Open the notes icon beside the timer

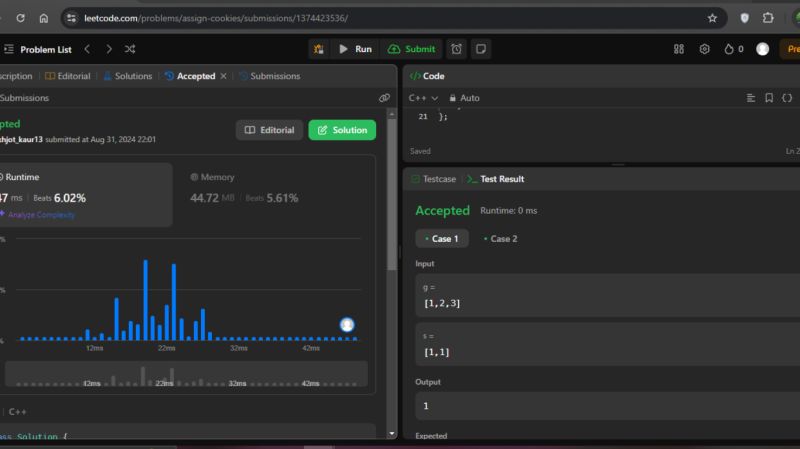pos(481,49)
